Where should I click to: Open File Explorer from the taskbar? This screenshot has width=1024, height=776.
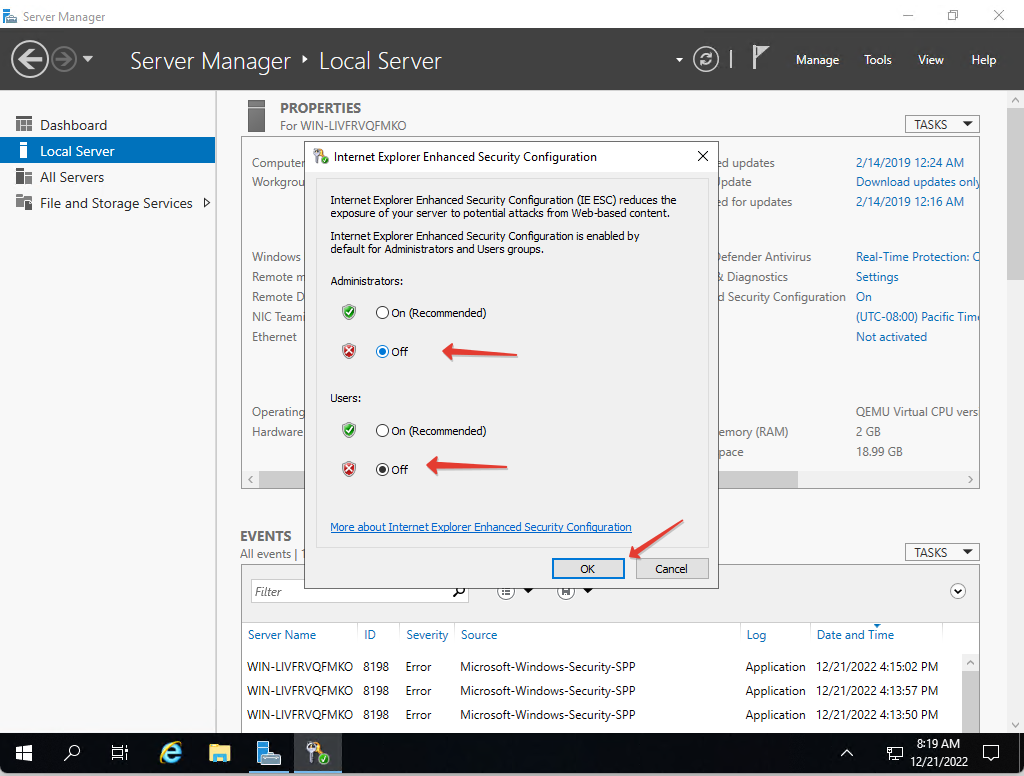[219, 753]
